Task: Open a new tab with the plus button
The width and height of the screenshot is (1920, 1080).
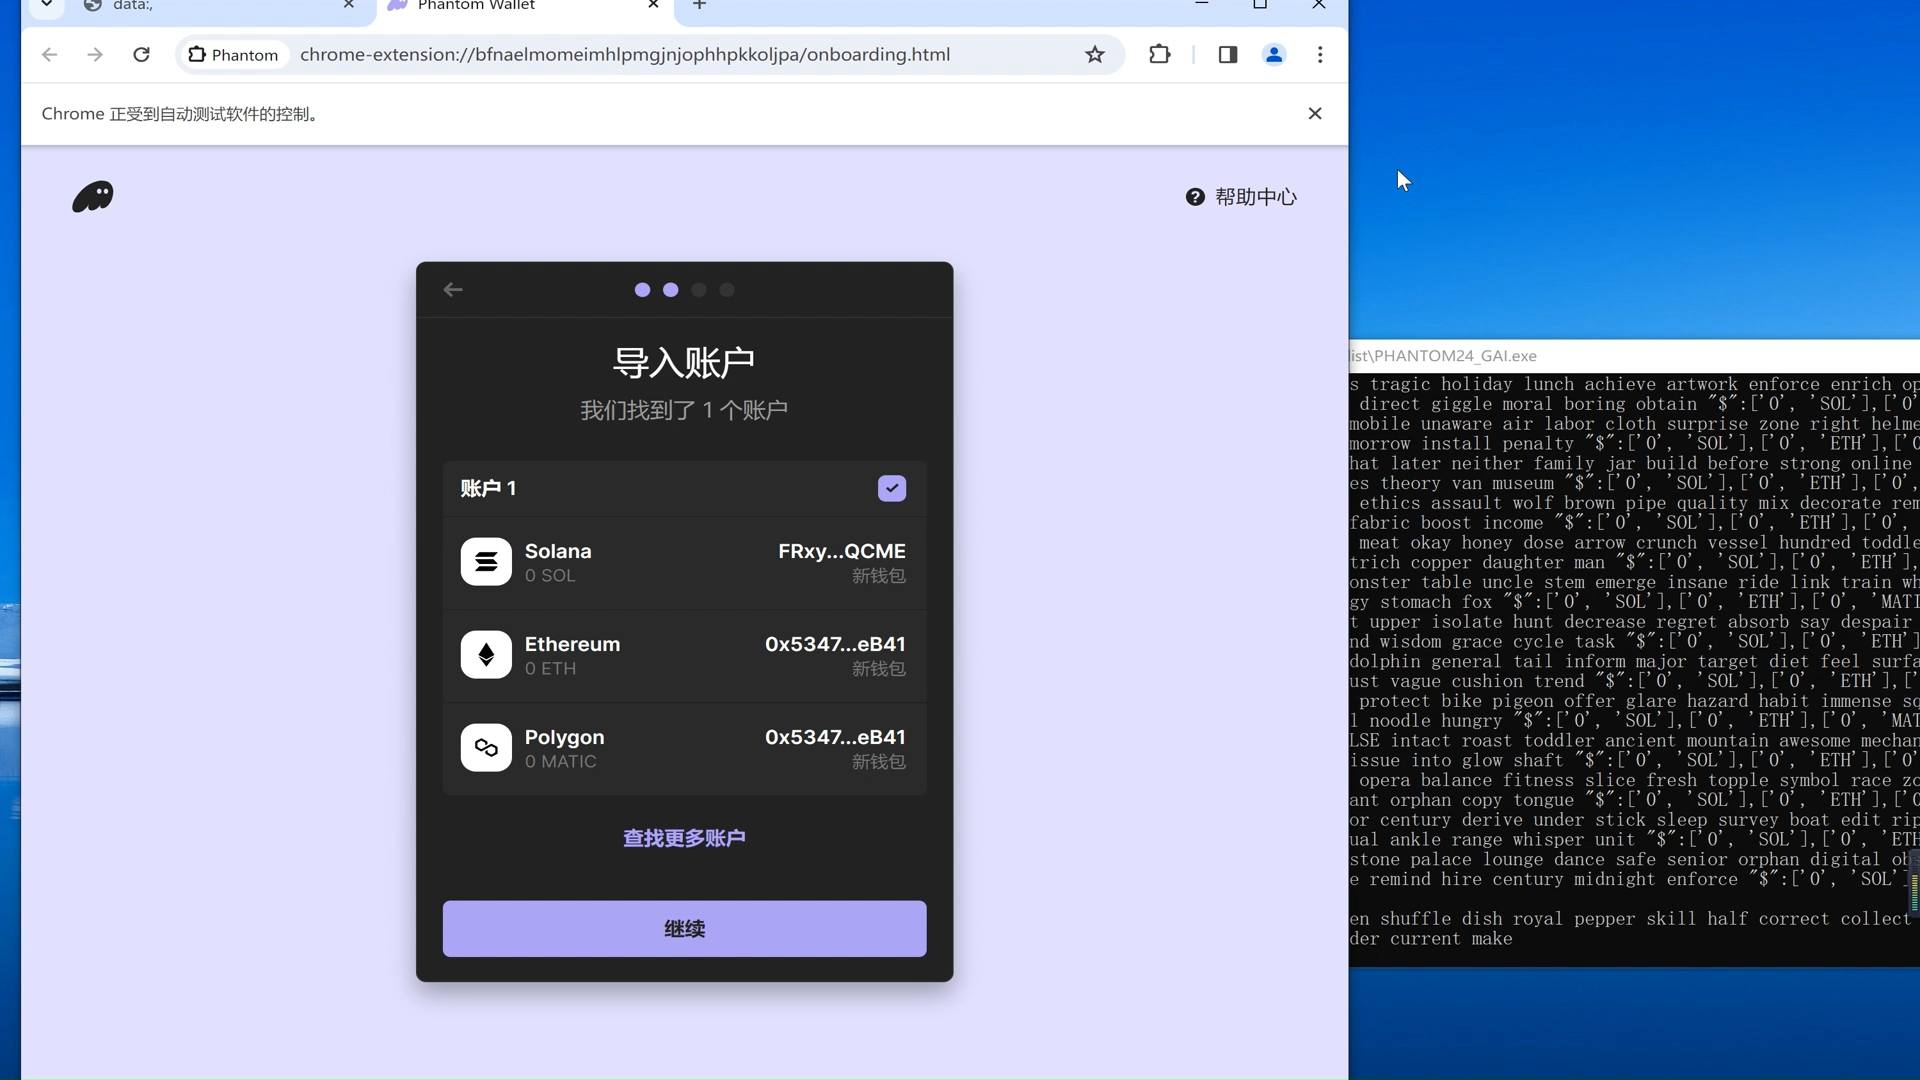Action: [700, 5]
